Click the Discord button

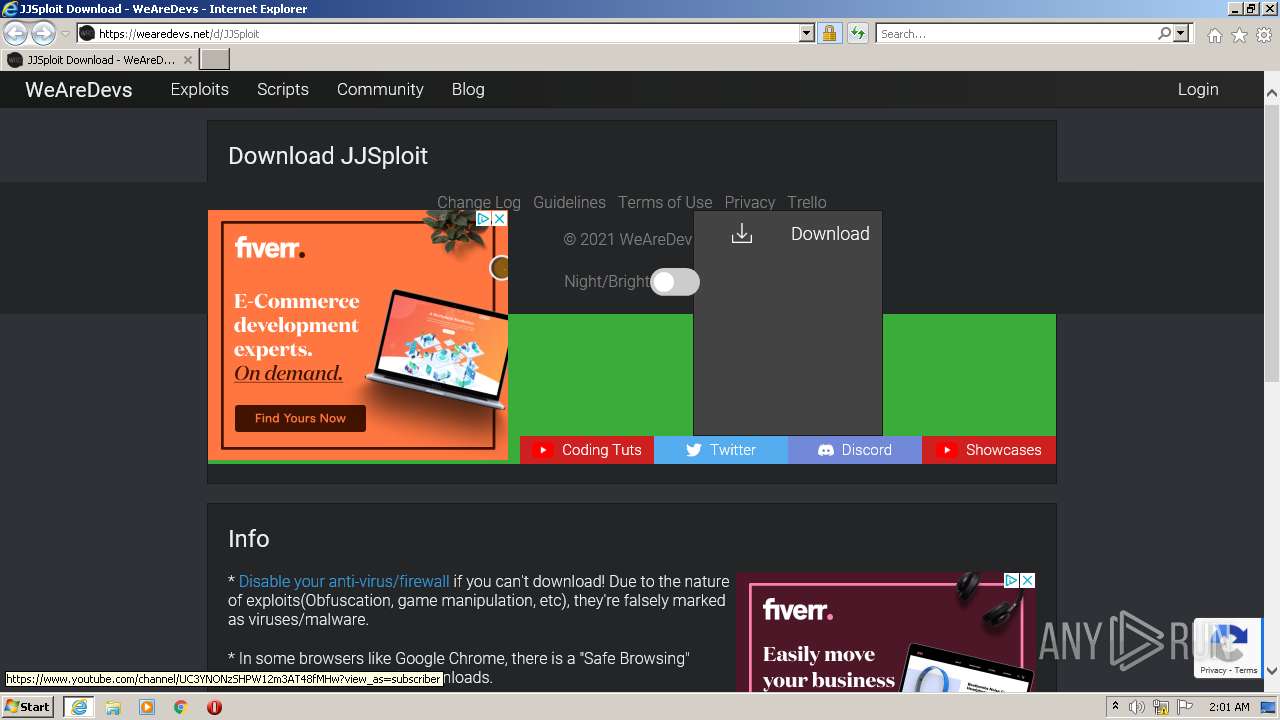[855, 450]
